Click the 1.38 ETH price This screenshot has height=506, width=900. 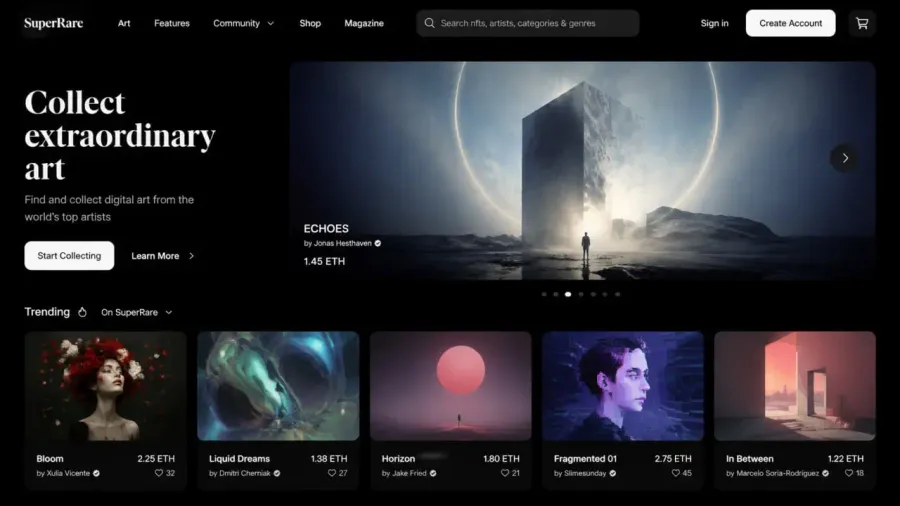click(x=329, y=459)
